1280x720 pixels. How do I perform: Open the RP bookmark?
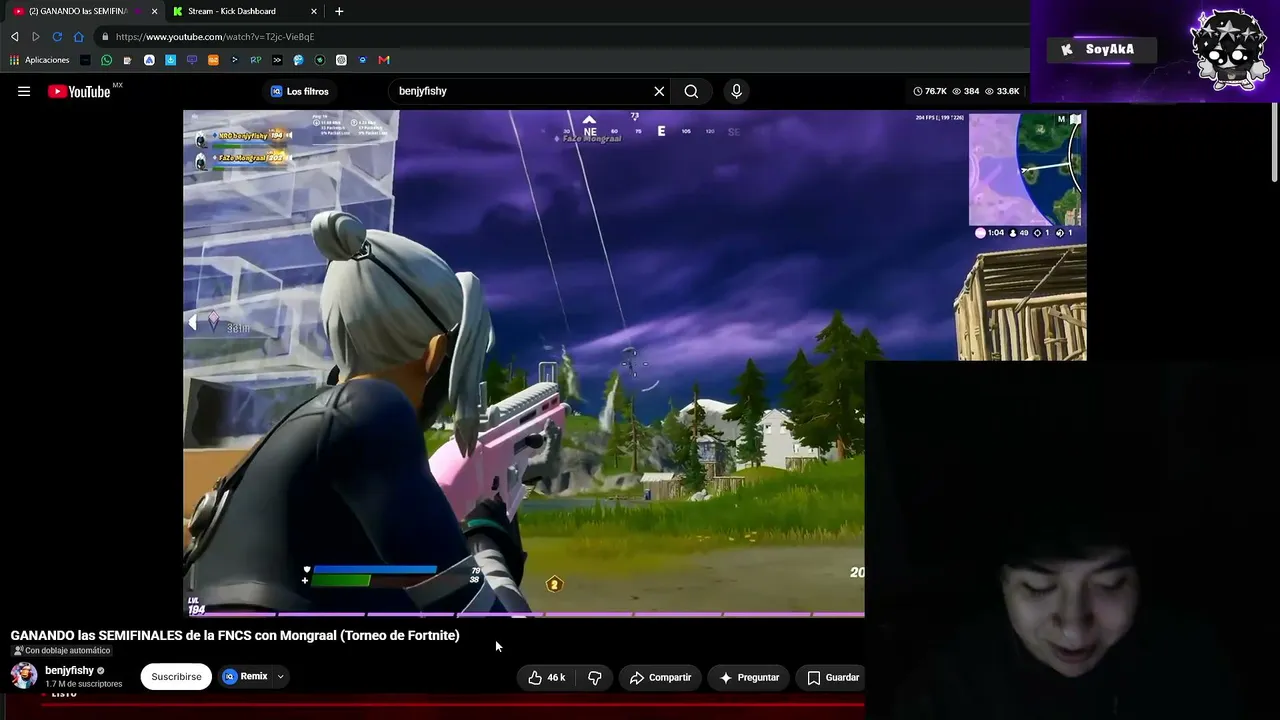pyautogui.click(x=256, y=60)
